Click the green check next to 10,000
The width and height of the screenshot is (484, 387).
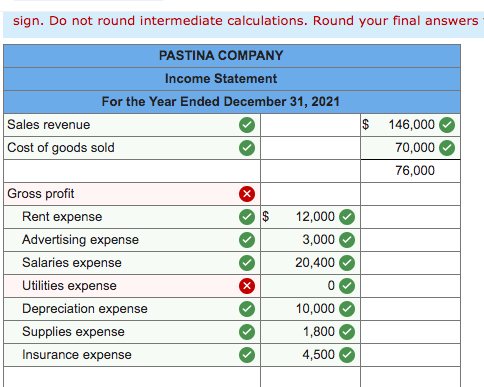tap(347, 309)
